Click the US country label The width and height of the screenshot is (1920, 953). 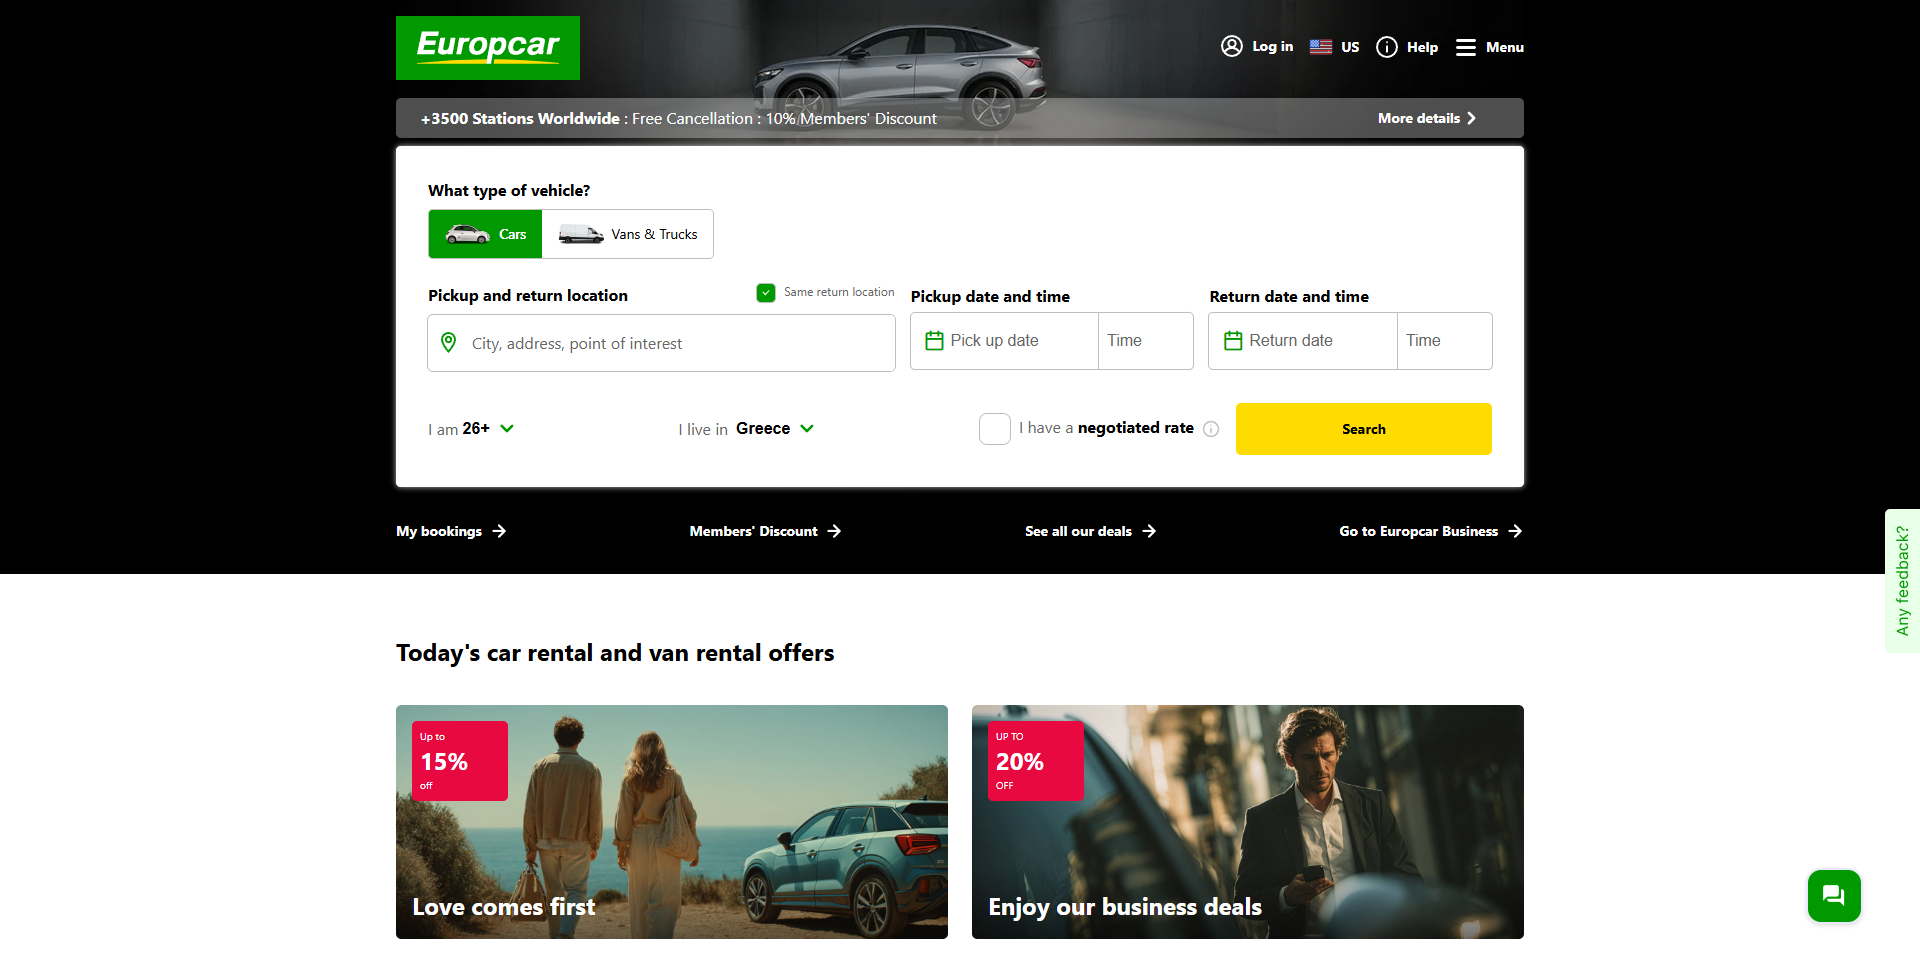[1350, 47]
